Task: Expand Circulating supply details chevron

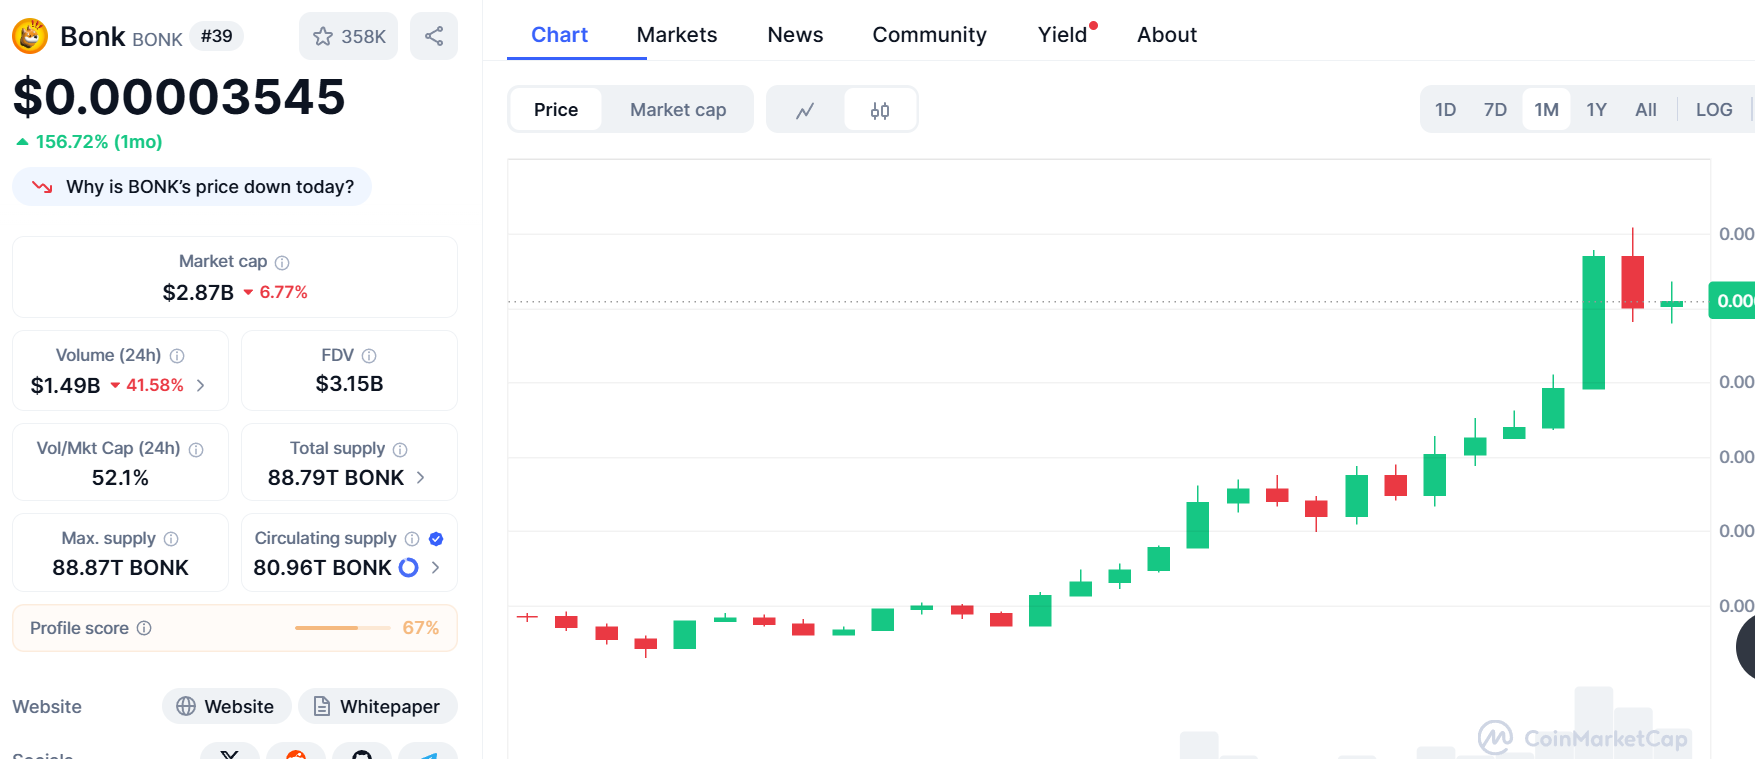Action: pos(435,568)
